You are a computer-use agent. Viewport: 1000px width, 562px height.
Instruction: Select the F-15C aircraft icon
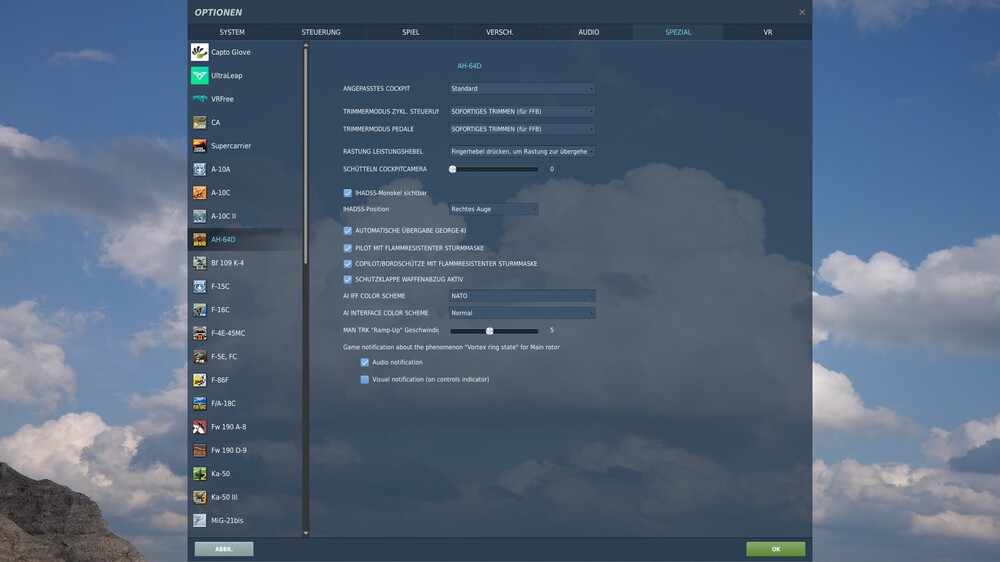point(200,286)
